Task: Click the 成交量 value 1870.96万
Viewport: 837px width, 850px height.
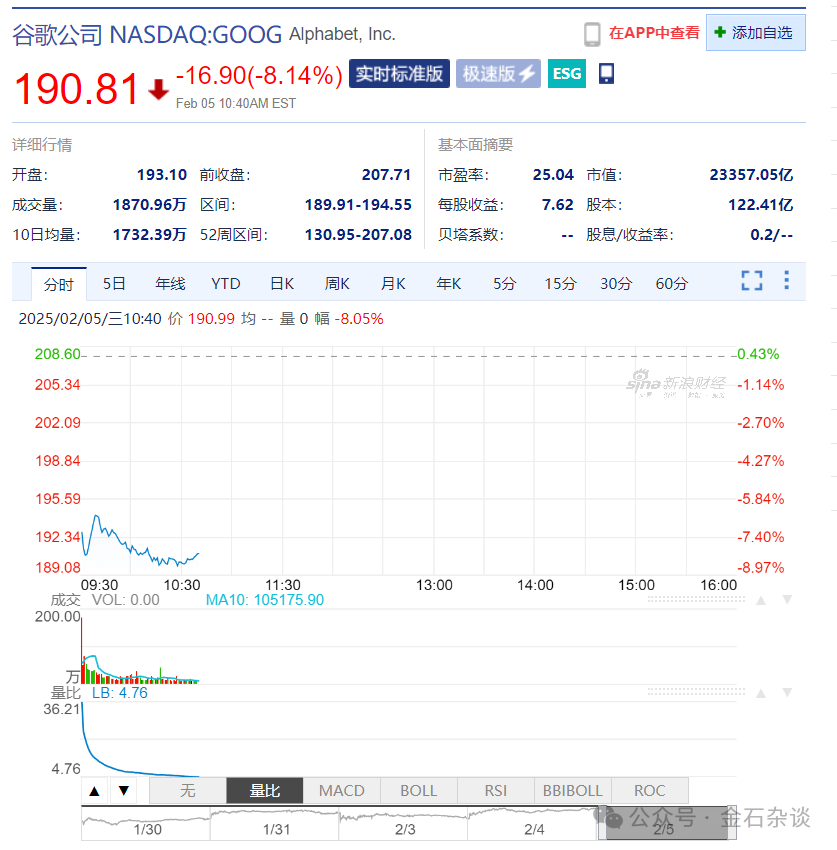Action: 150,205
